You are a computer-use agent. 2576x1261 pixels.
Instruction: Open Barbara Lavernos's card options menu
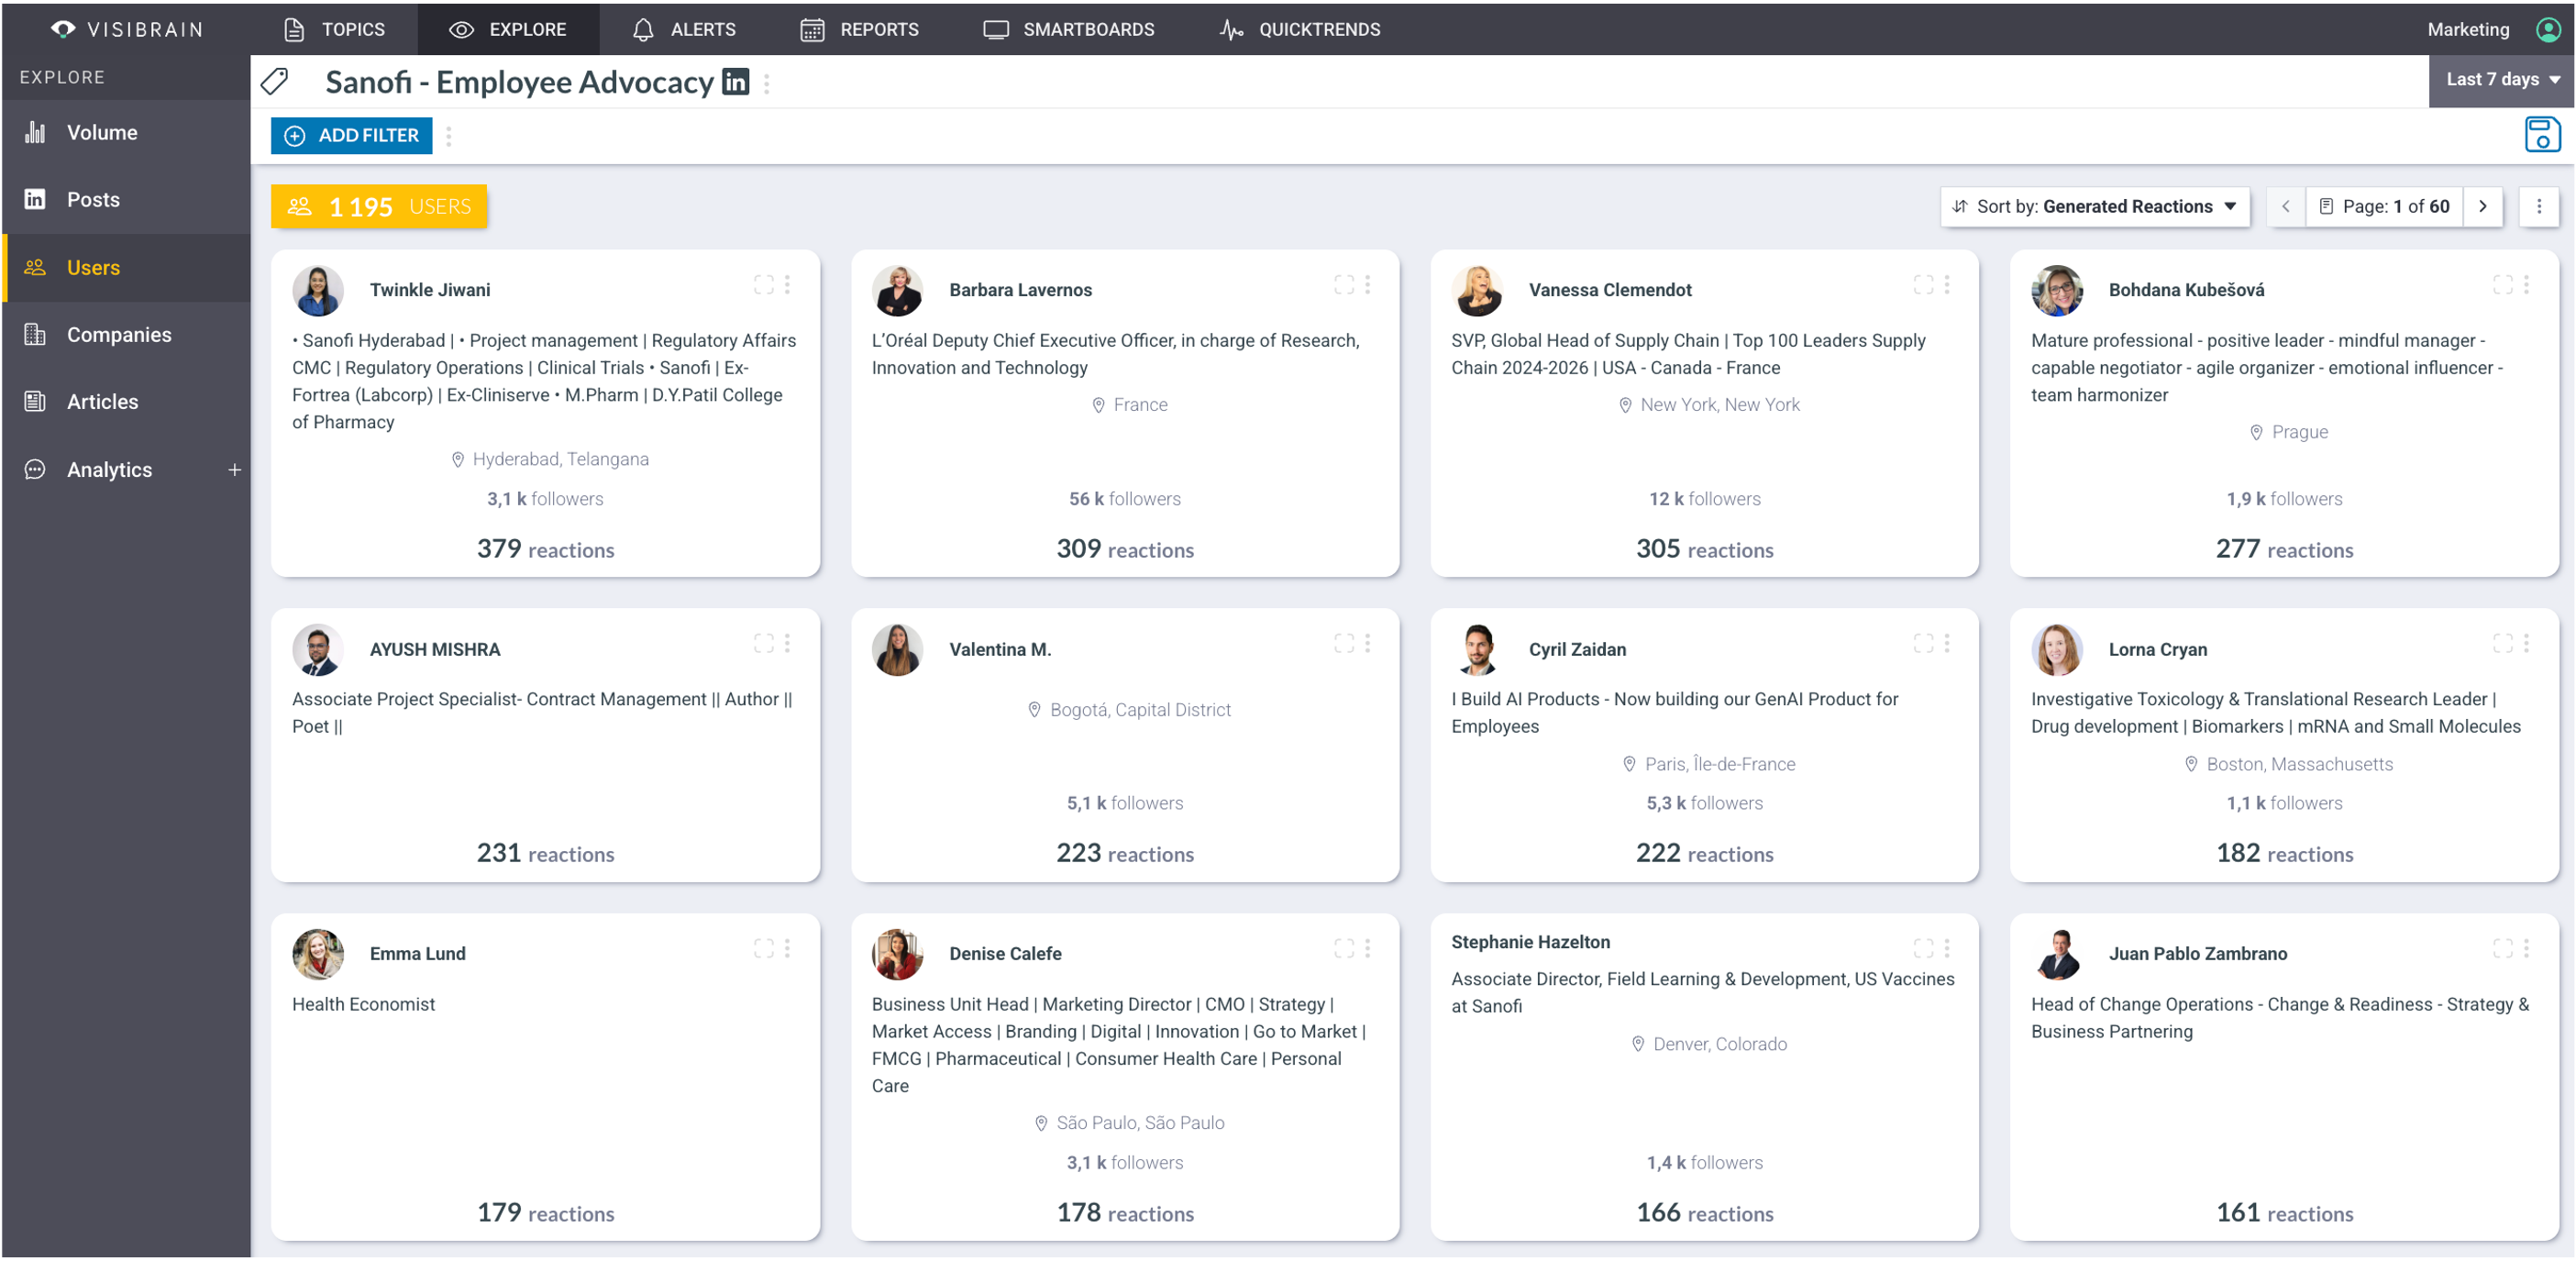(1368, 285)
